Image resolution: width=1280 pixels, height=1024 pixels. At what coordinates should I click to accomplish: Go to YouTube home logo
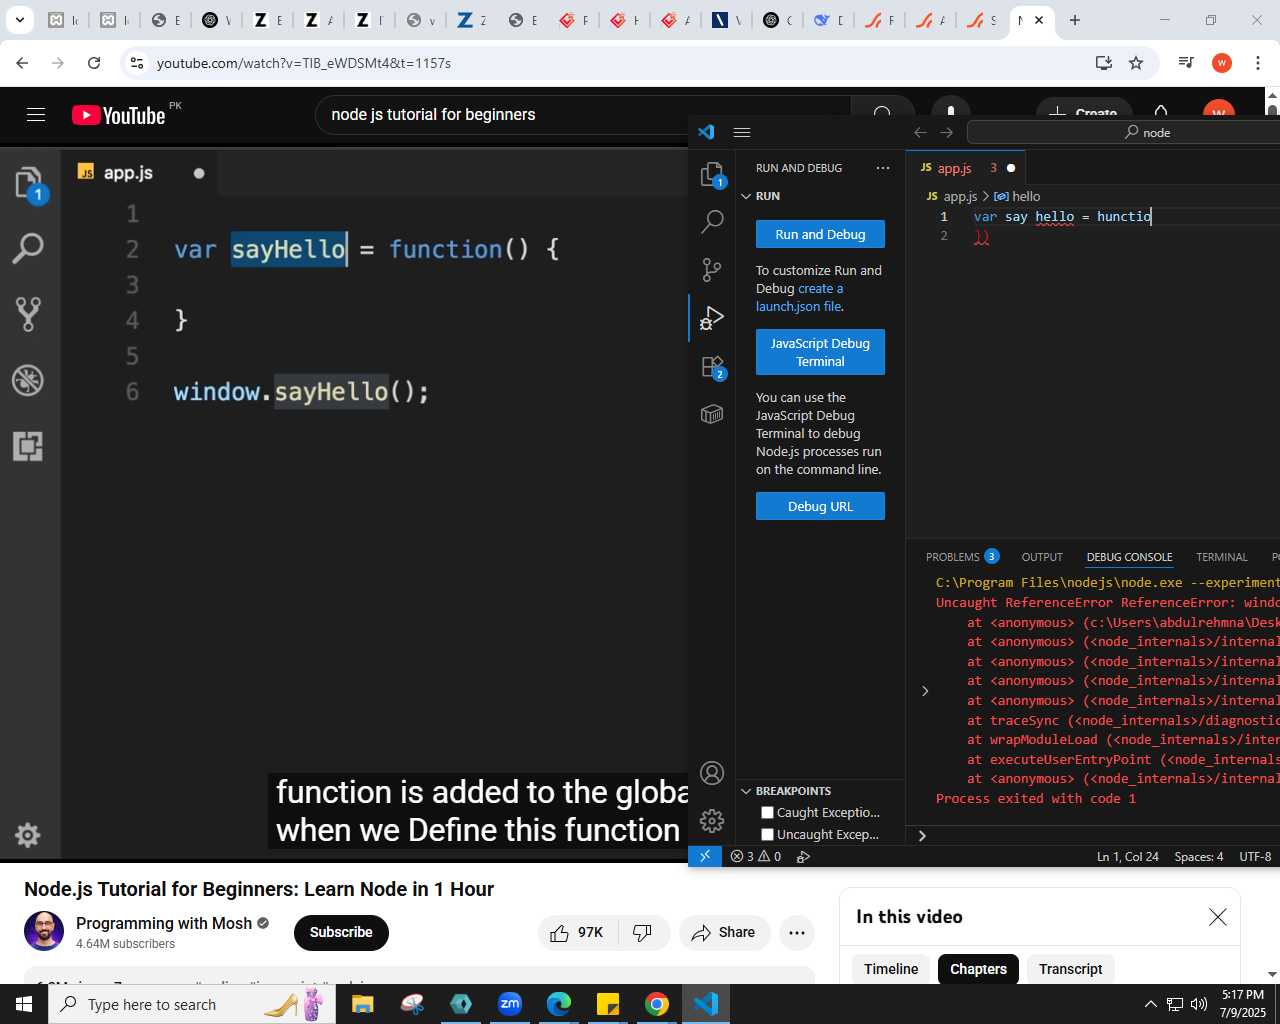pyautogui.click(x=119, y=115)
